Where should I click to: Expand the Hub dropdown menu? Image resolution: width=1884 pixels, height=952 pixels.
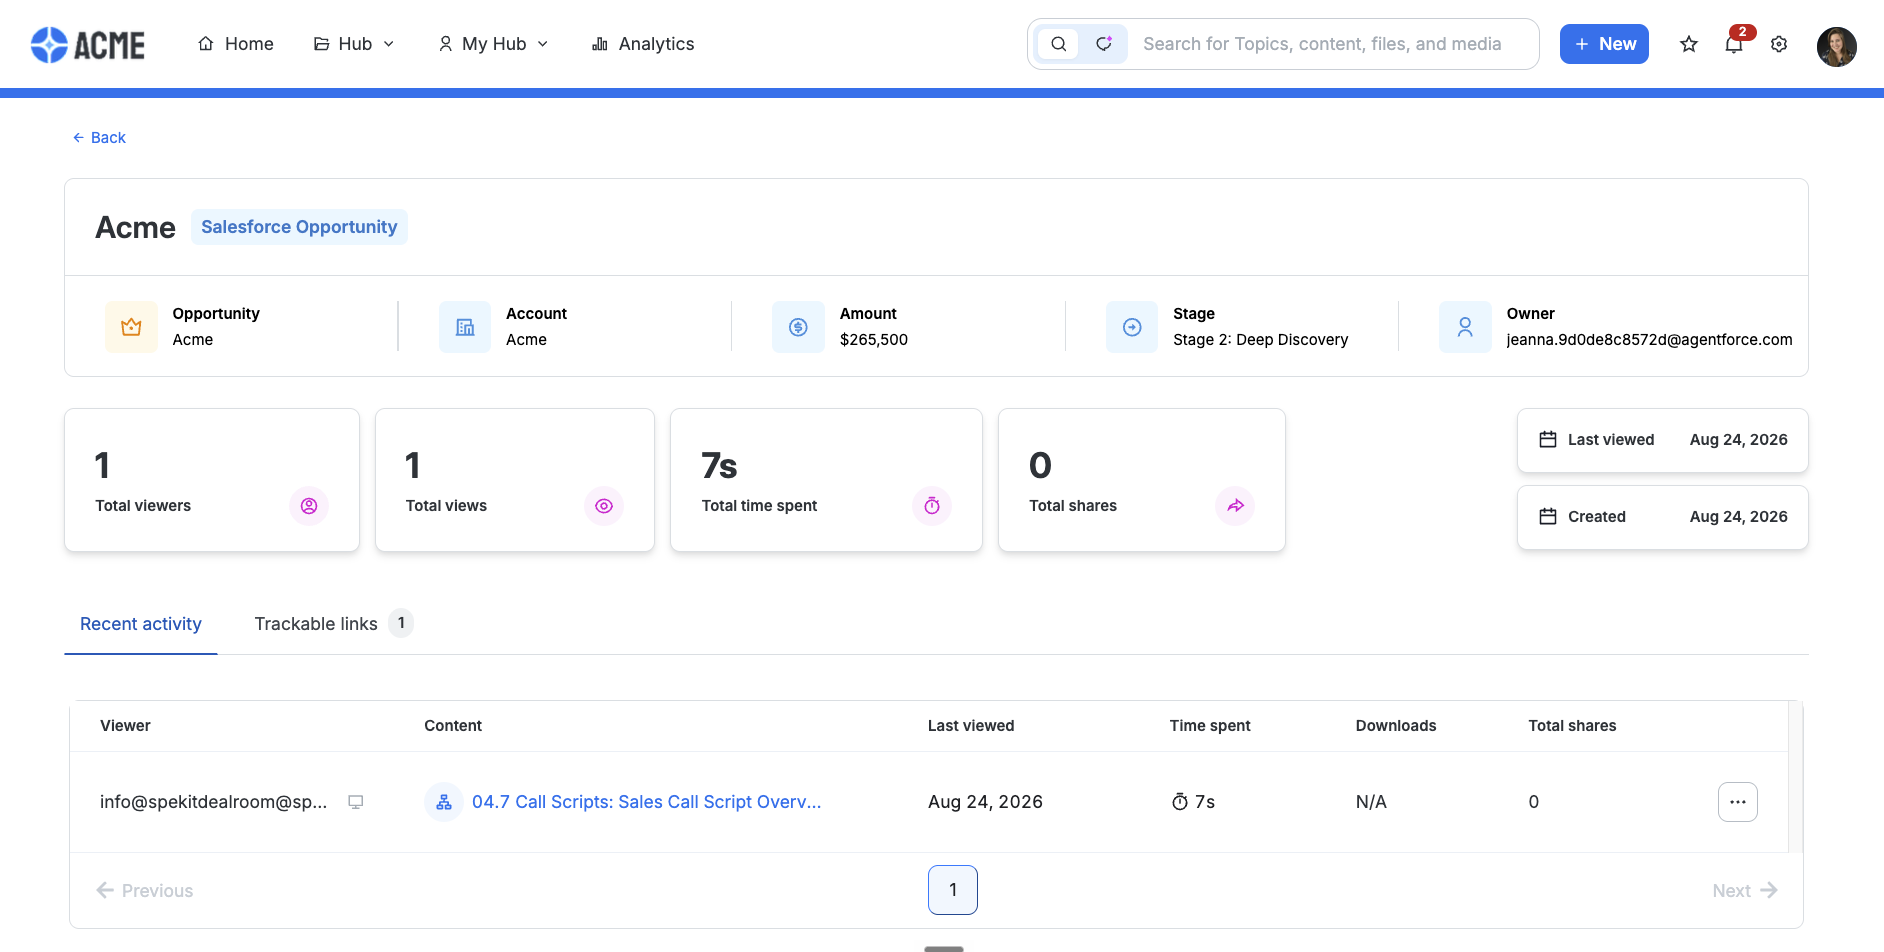coord(354,44)
